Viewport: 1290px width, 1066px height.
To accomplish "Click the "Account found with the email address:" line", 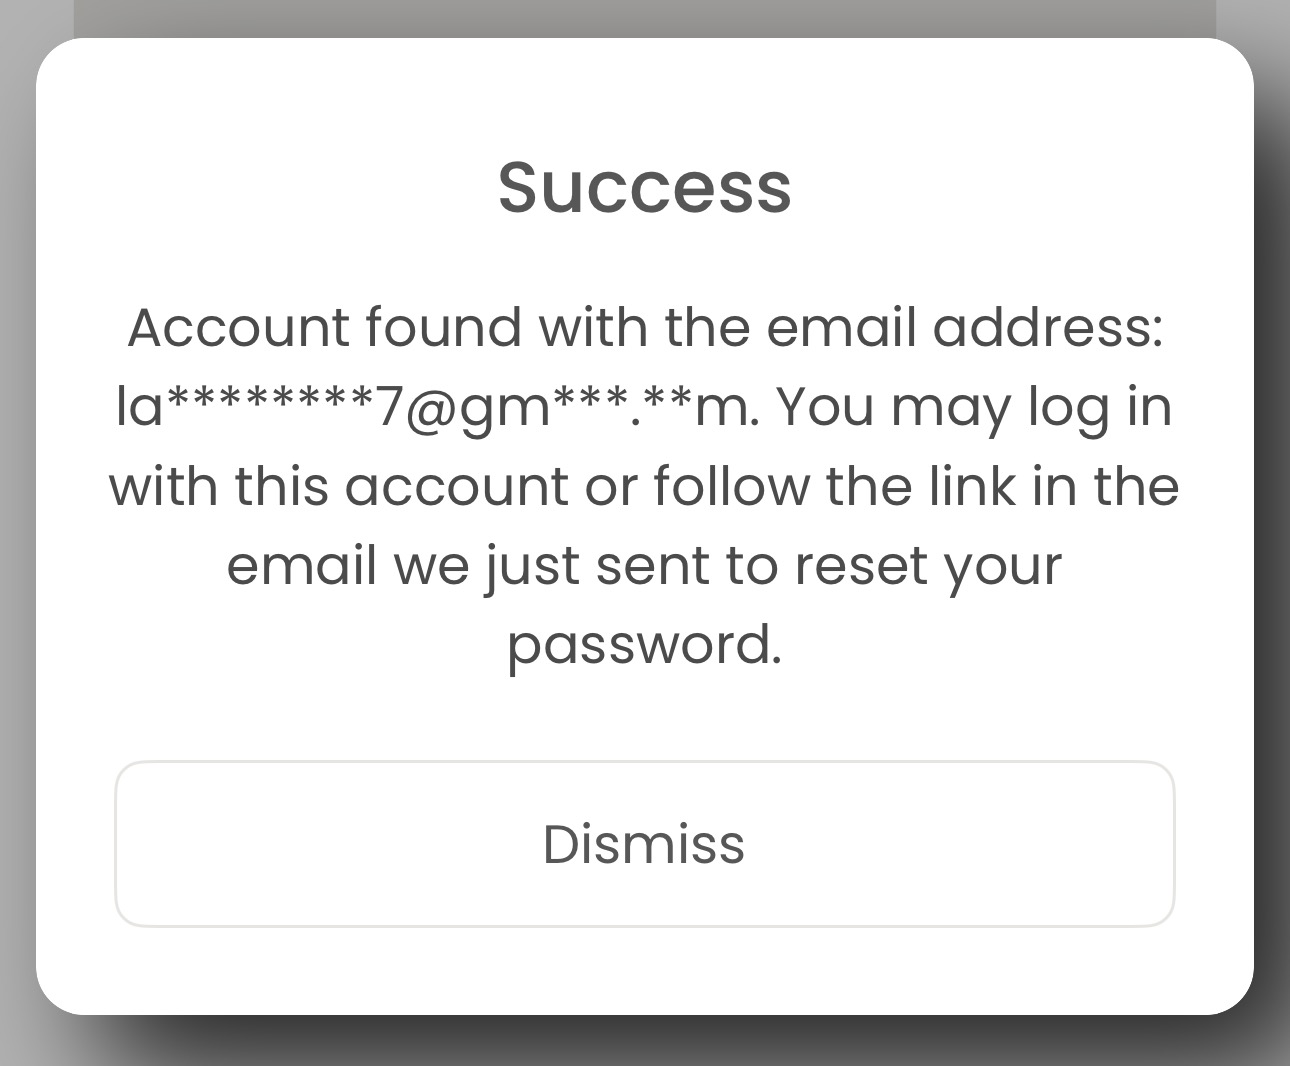I will coord(645,327).
